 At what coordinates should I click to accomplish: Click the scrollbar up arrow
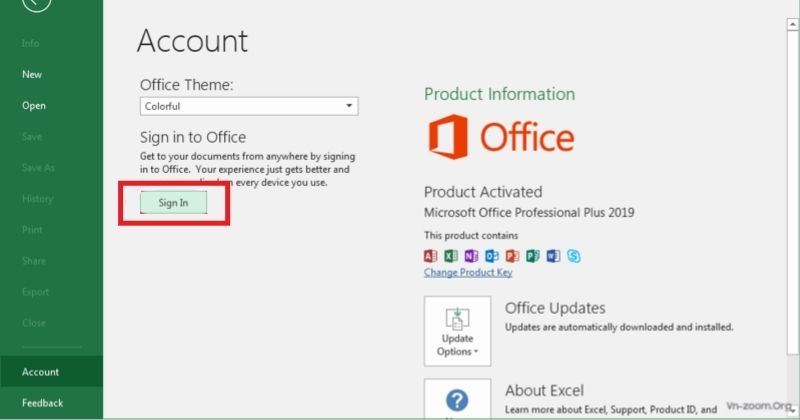(x=793, y=24)
